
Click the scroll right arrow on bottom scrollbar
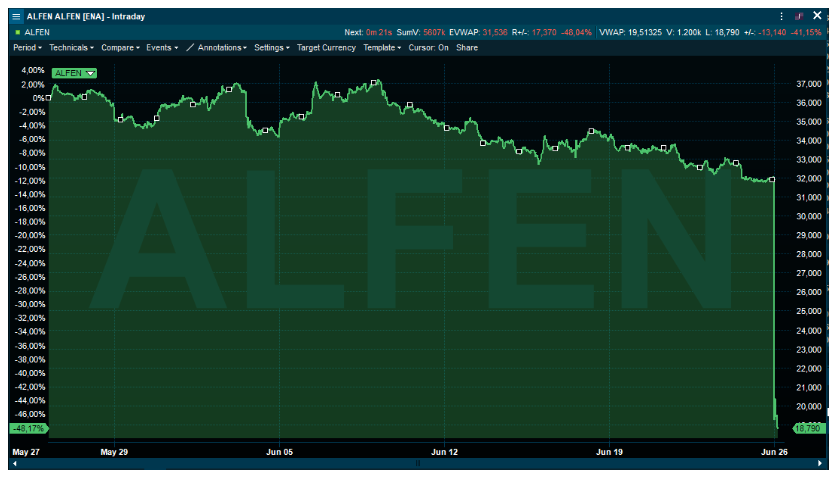coord(820,463)
